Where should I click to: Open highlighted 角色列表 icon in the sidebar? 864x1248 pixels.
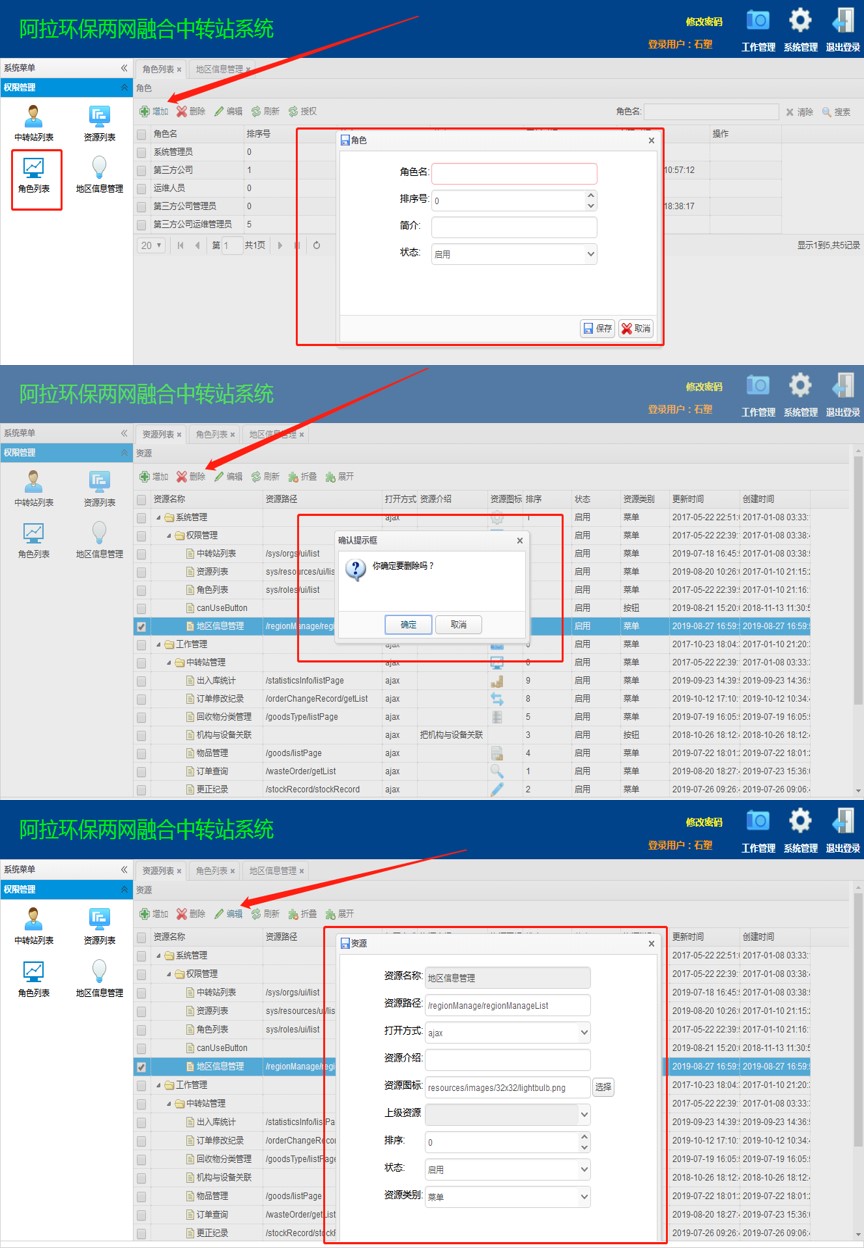click(x=34, y=177)
